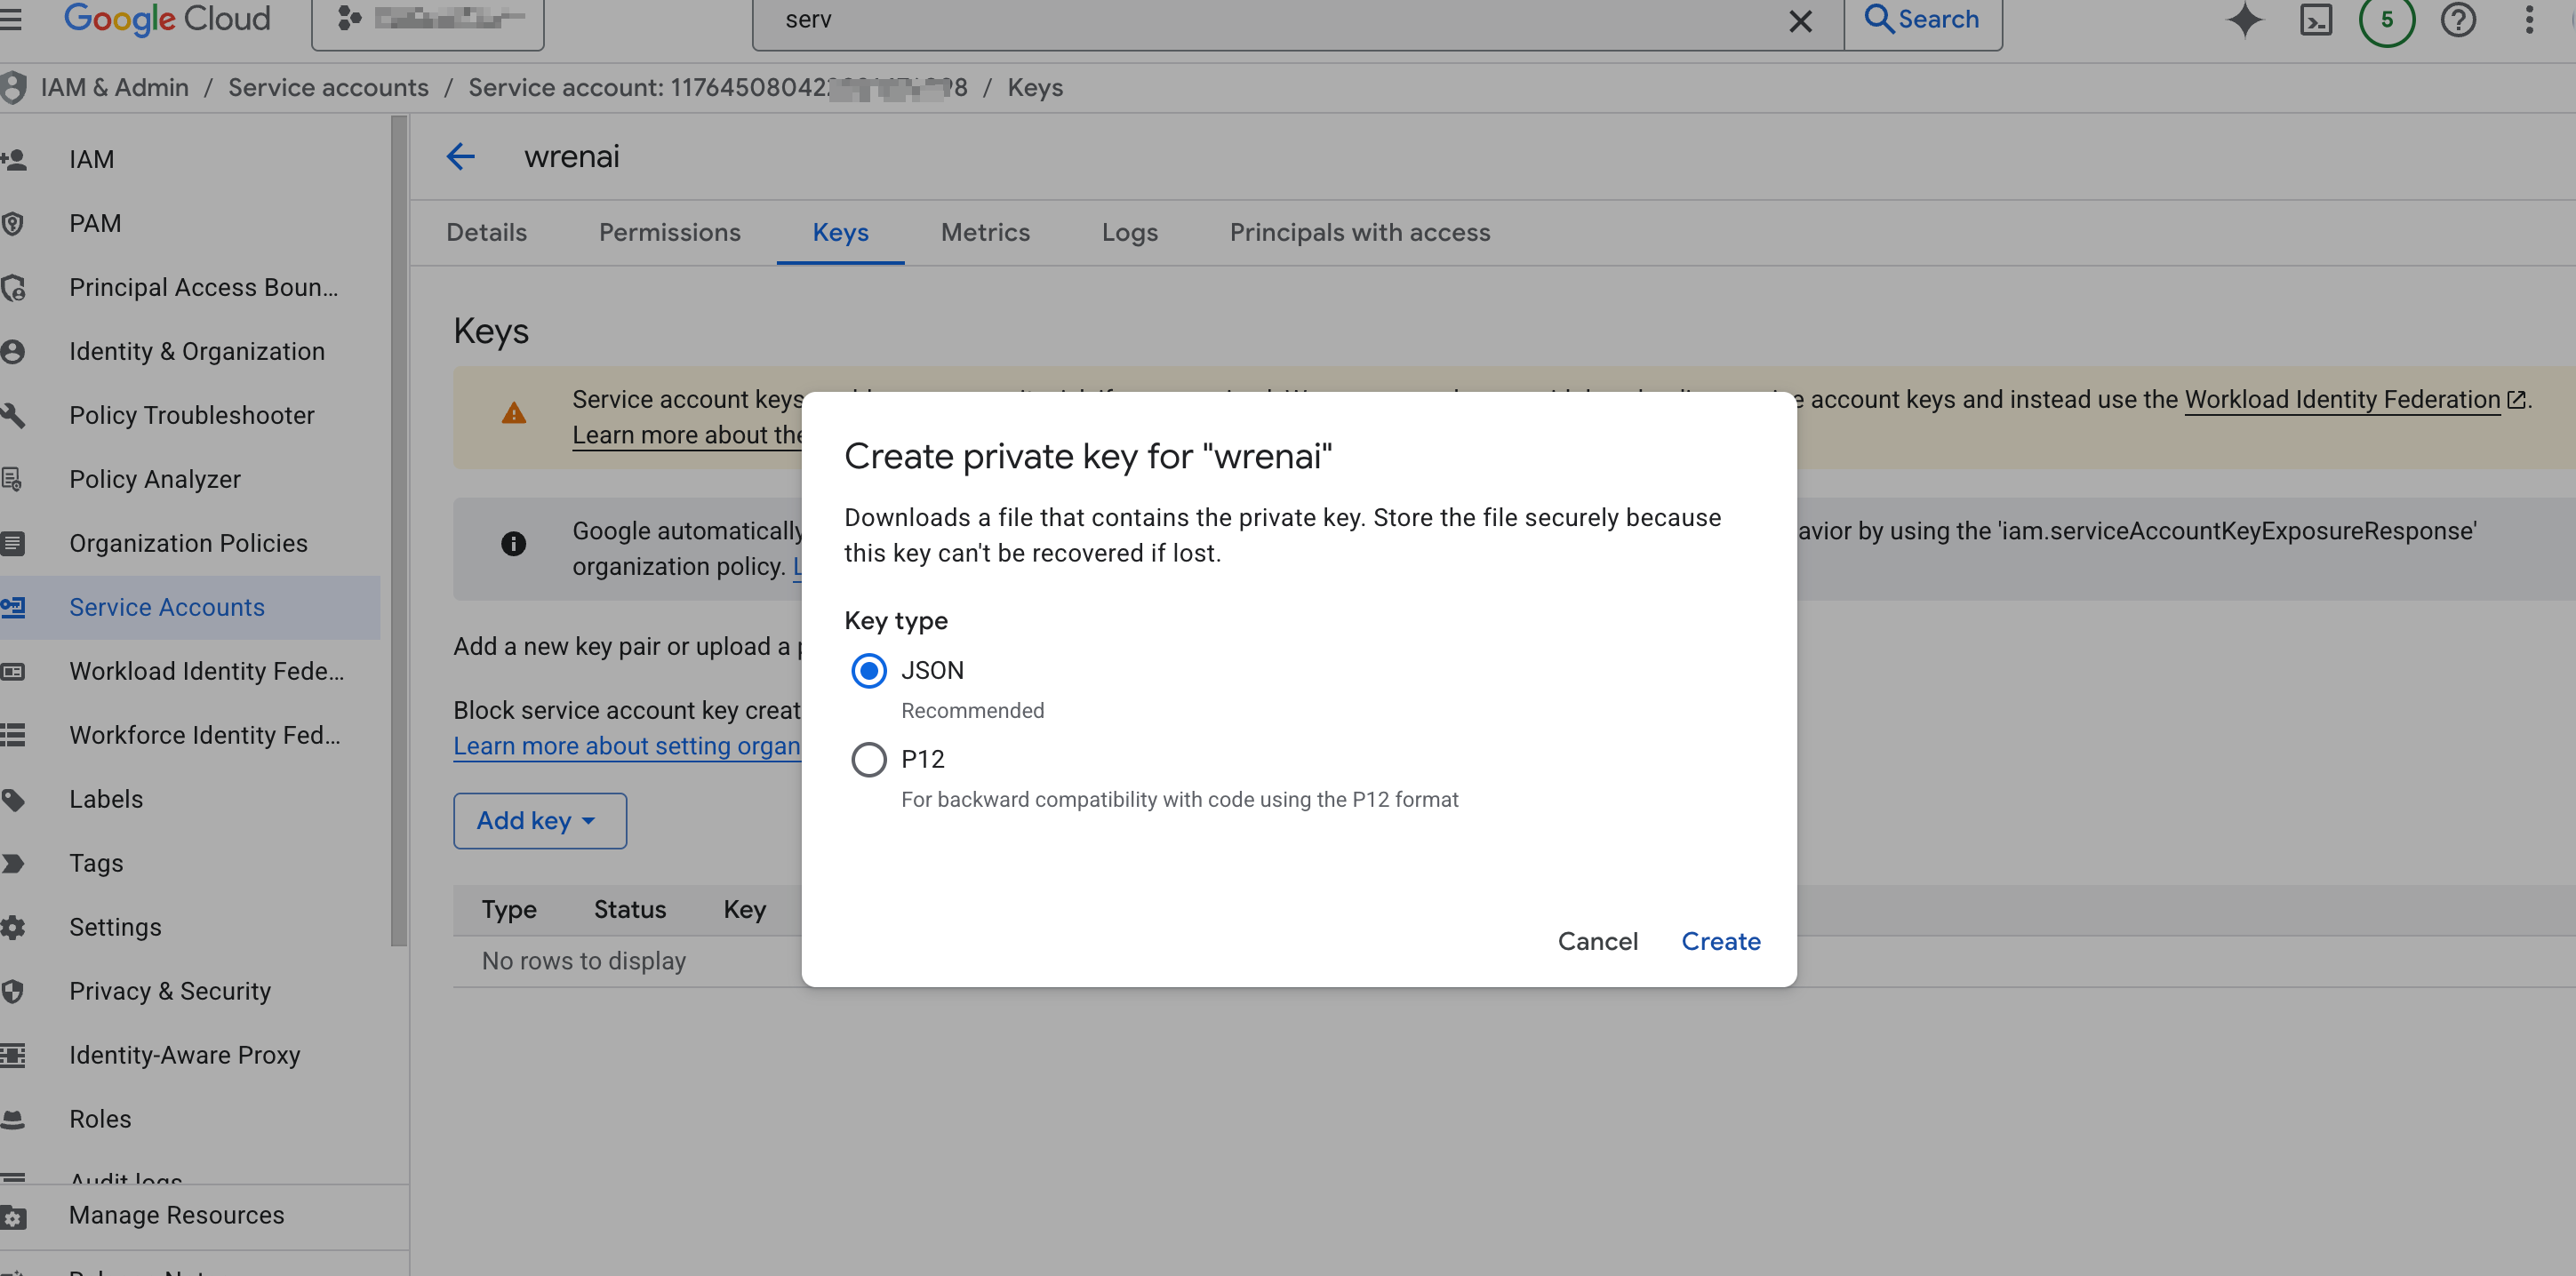Switch to the Metrics tab
The image size is (2576, 1276).
pos(985,232)
